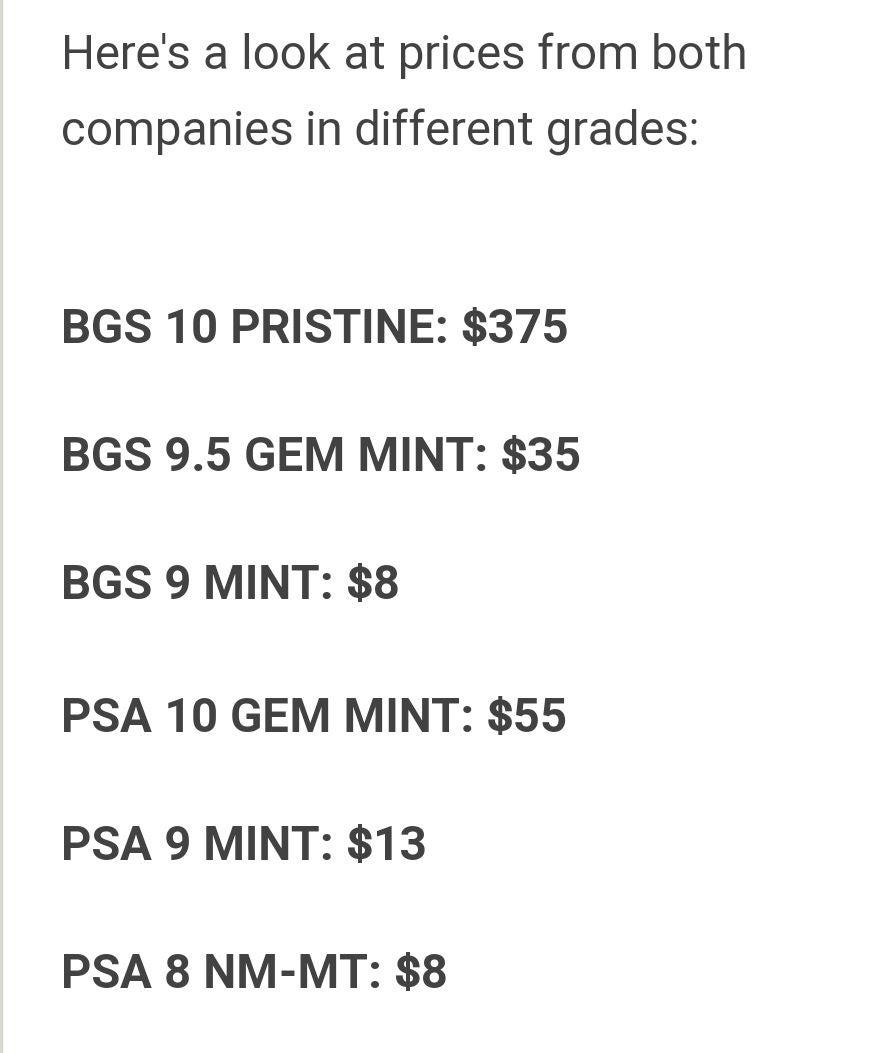This screenshot has width=888, height=1053.
Task: Click the $35 price
Action: (x=540, y=454)
